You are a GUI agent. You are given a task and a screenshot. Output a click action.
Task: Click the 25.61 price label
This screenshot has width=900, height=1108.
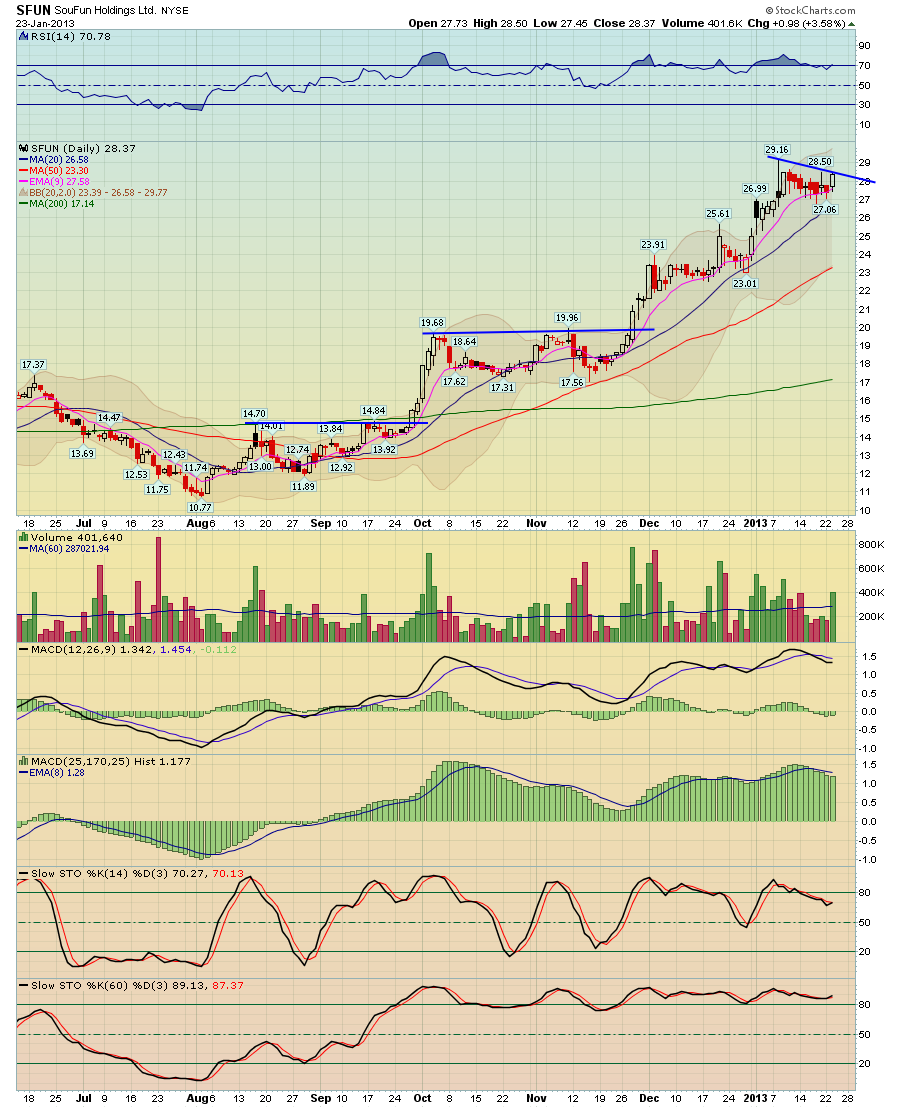point(718,213)
